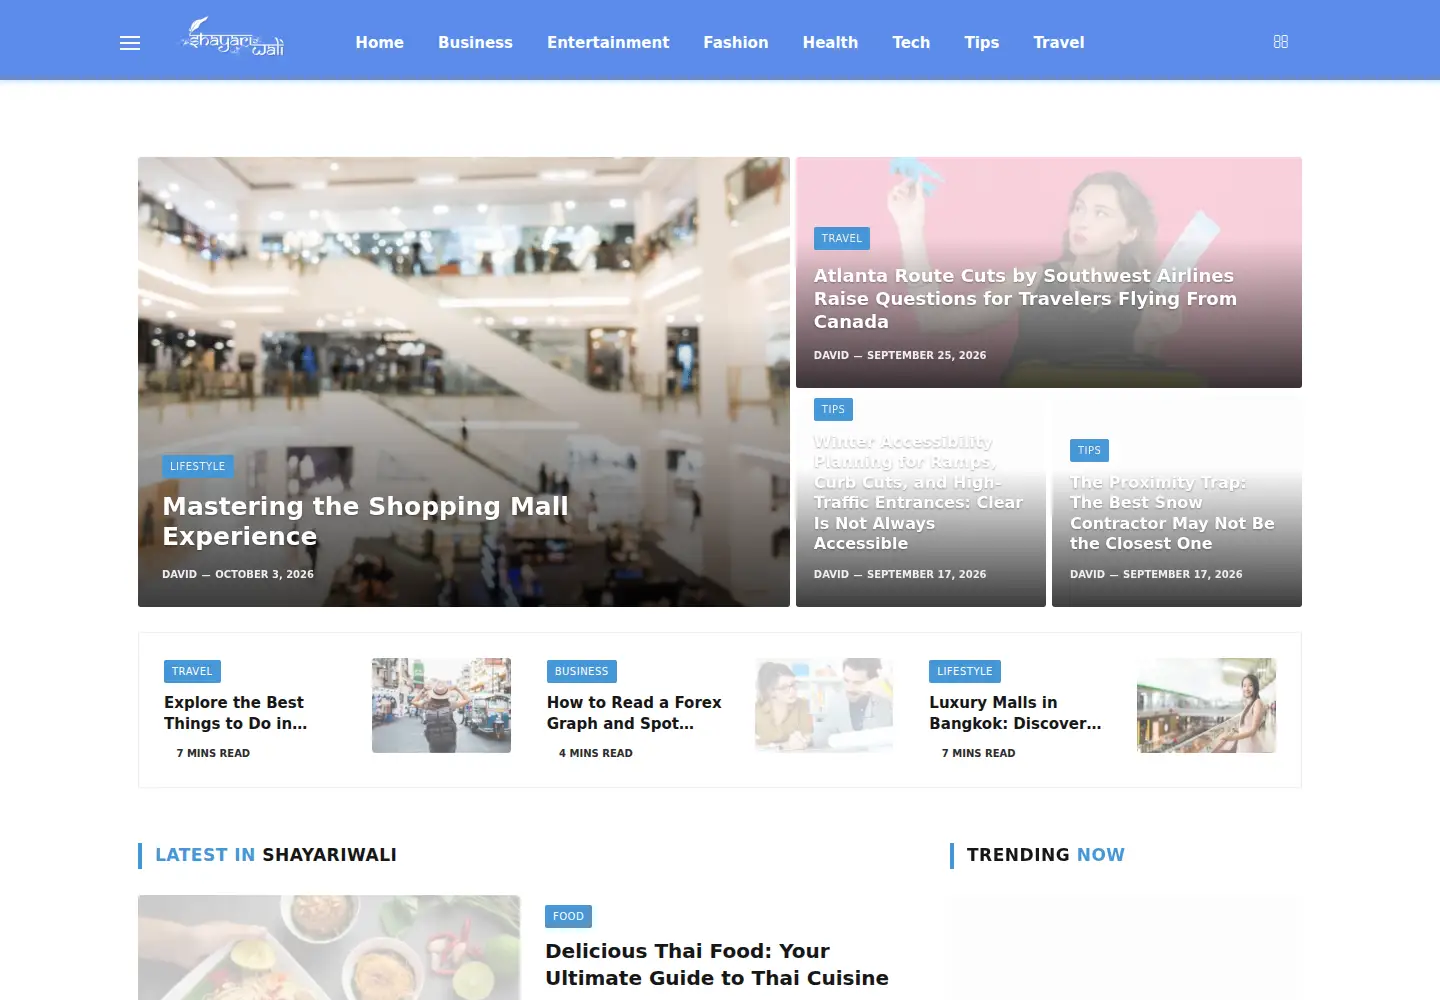Viewport: 1440px width, 1000px height.
Task: Click the Tips tag on Winter Accessibility article
Action: 833,409
